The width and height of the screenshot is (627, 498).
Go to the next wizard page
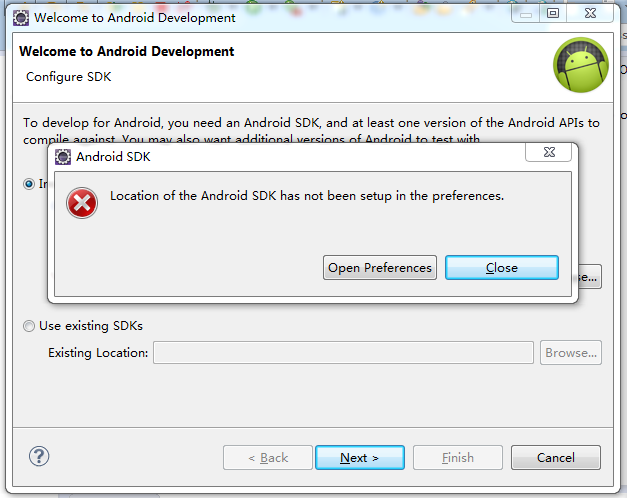359,458
